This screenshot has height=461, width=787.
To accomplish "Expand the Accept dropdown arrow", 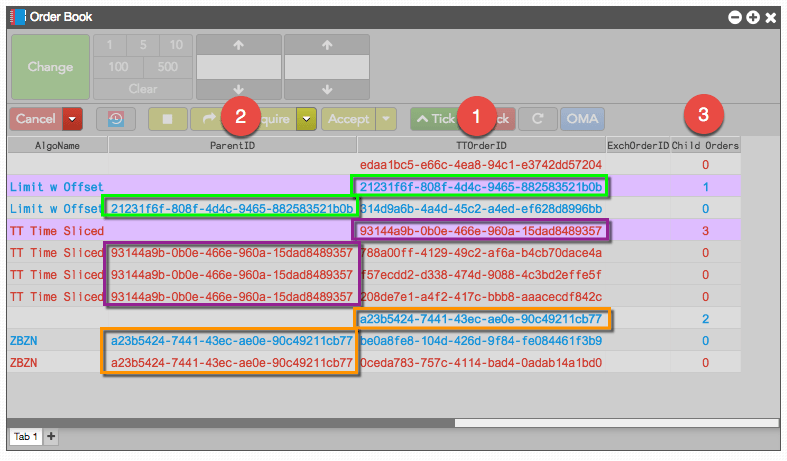I will point(386,119).
